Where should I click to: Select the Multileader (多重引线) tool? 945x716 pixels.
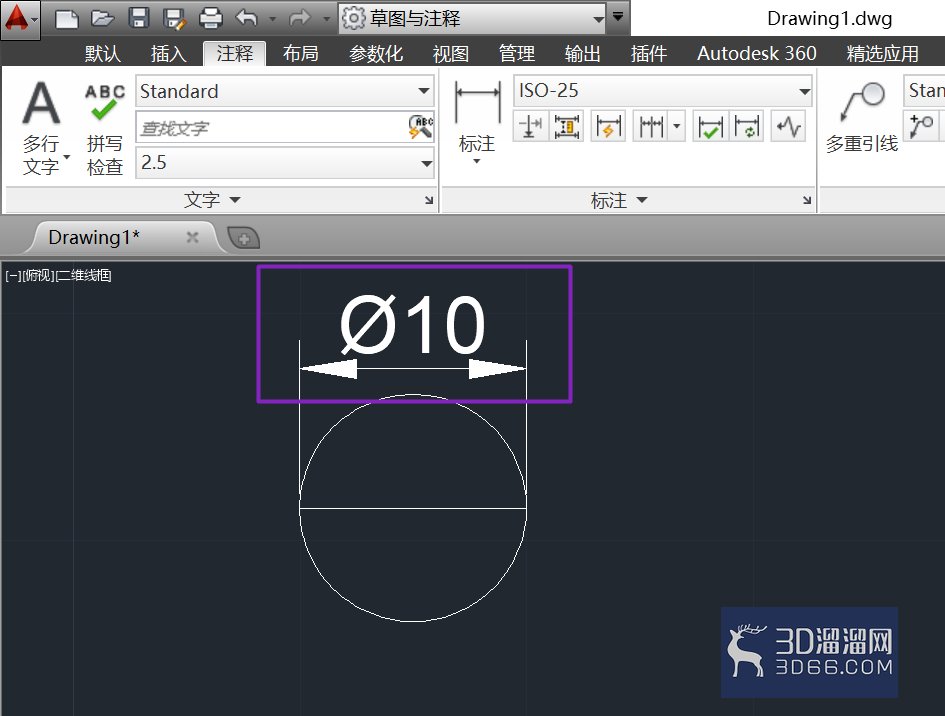click(x=862, y=118)
